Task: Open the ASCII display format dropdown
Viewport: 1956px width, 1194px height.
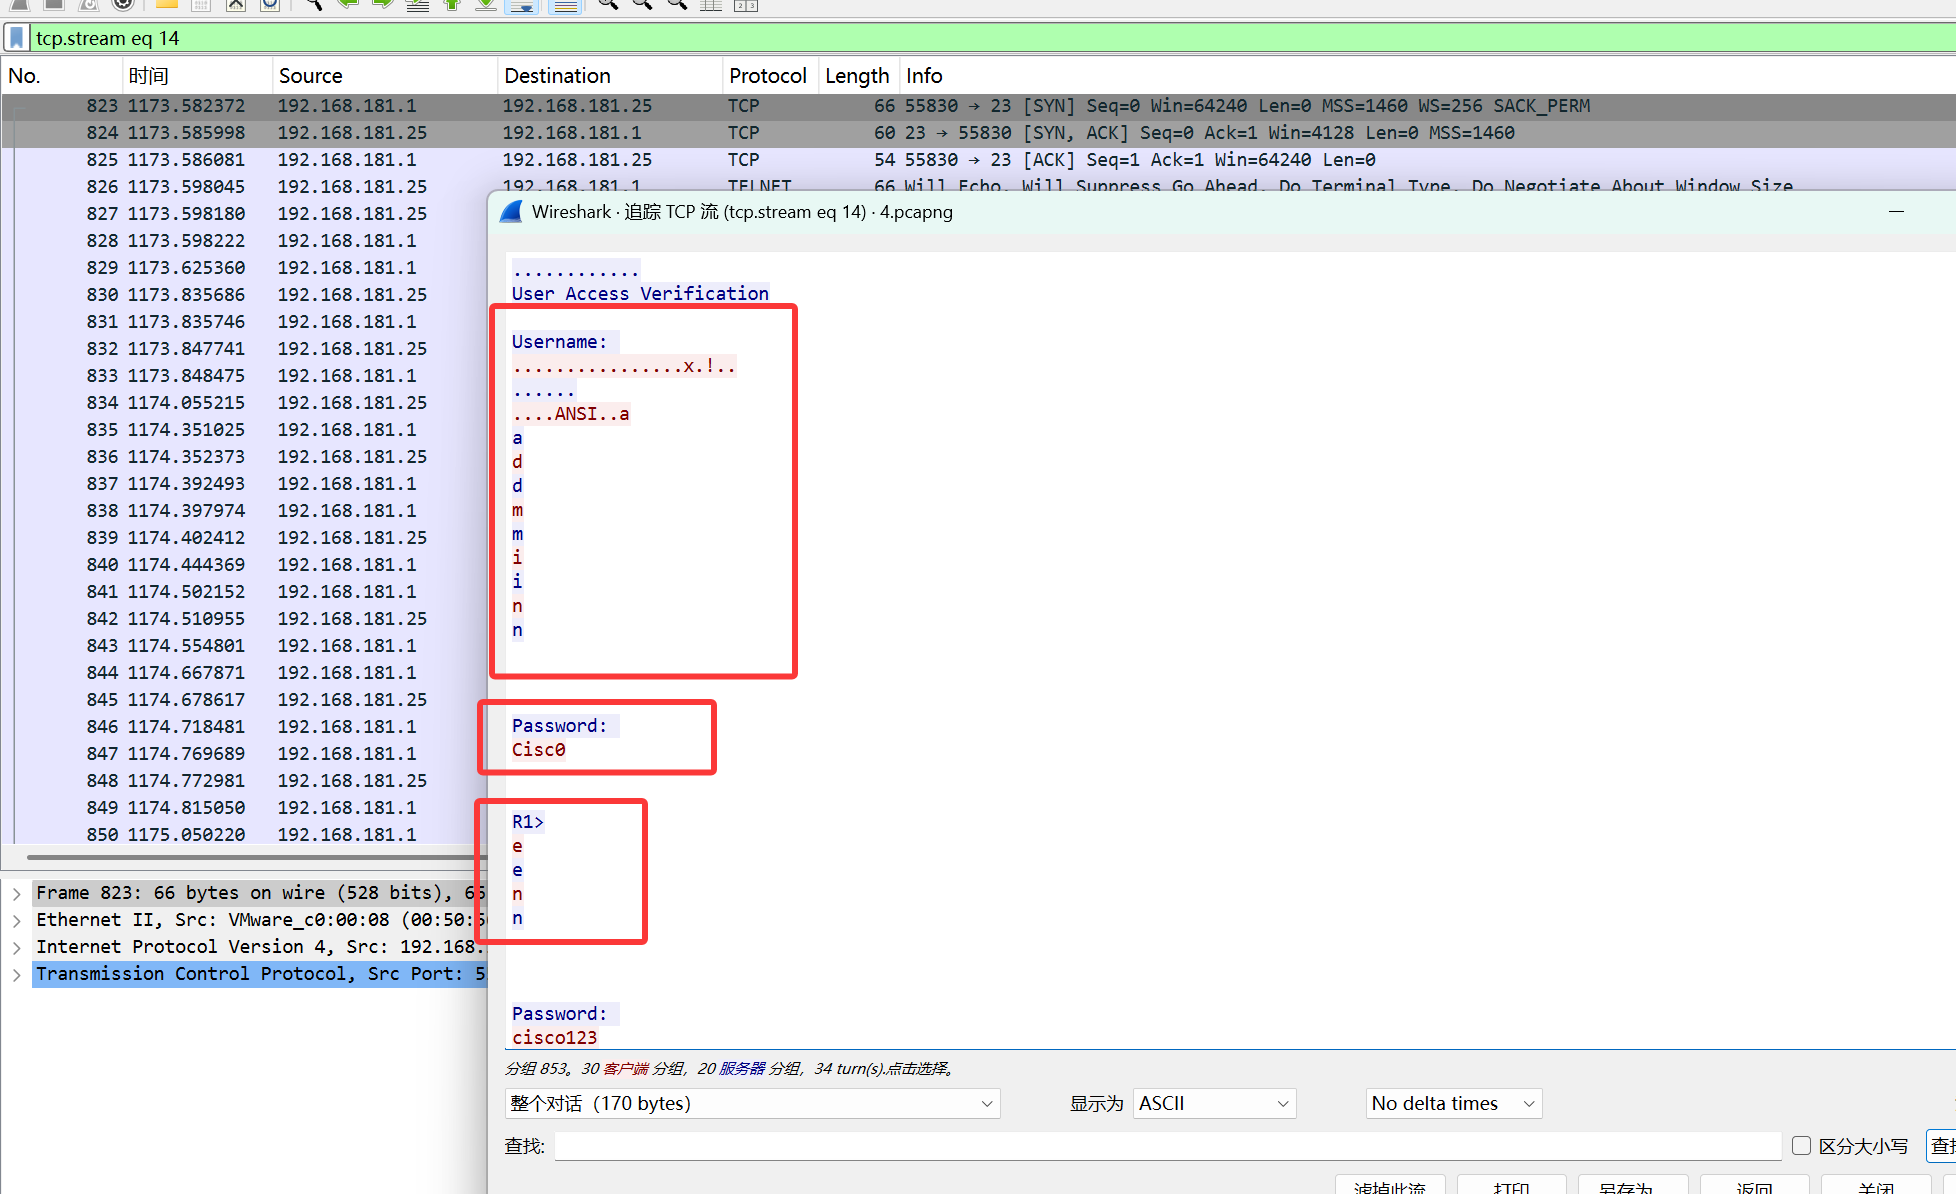Action: tap(1213, 1103)
